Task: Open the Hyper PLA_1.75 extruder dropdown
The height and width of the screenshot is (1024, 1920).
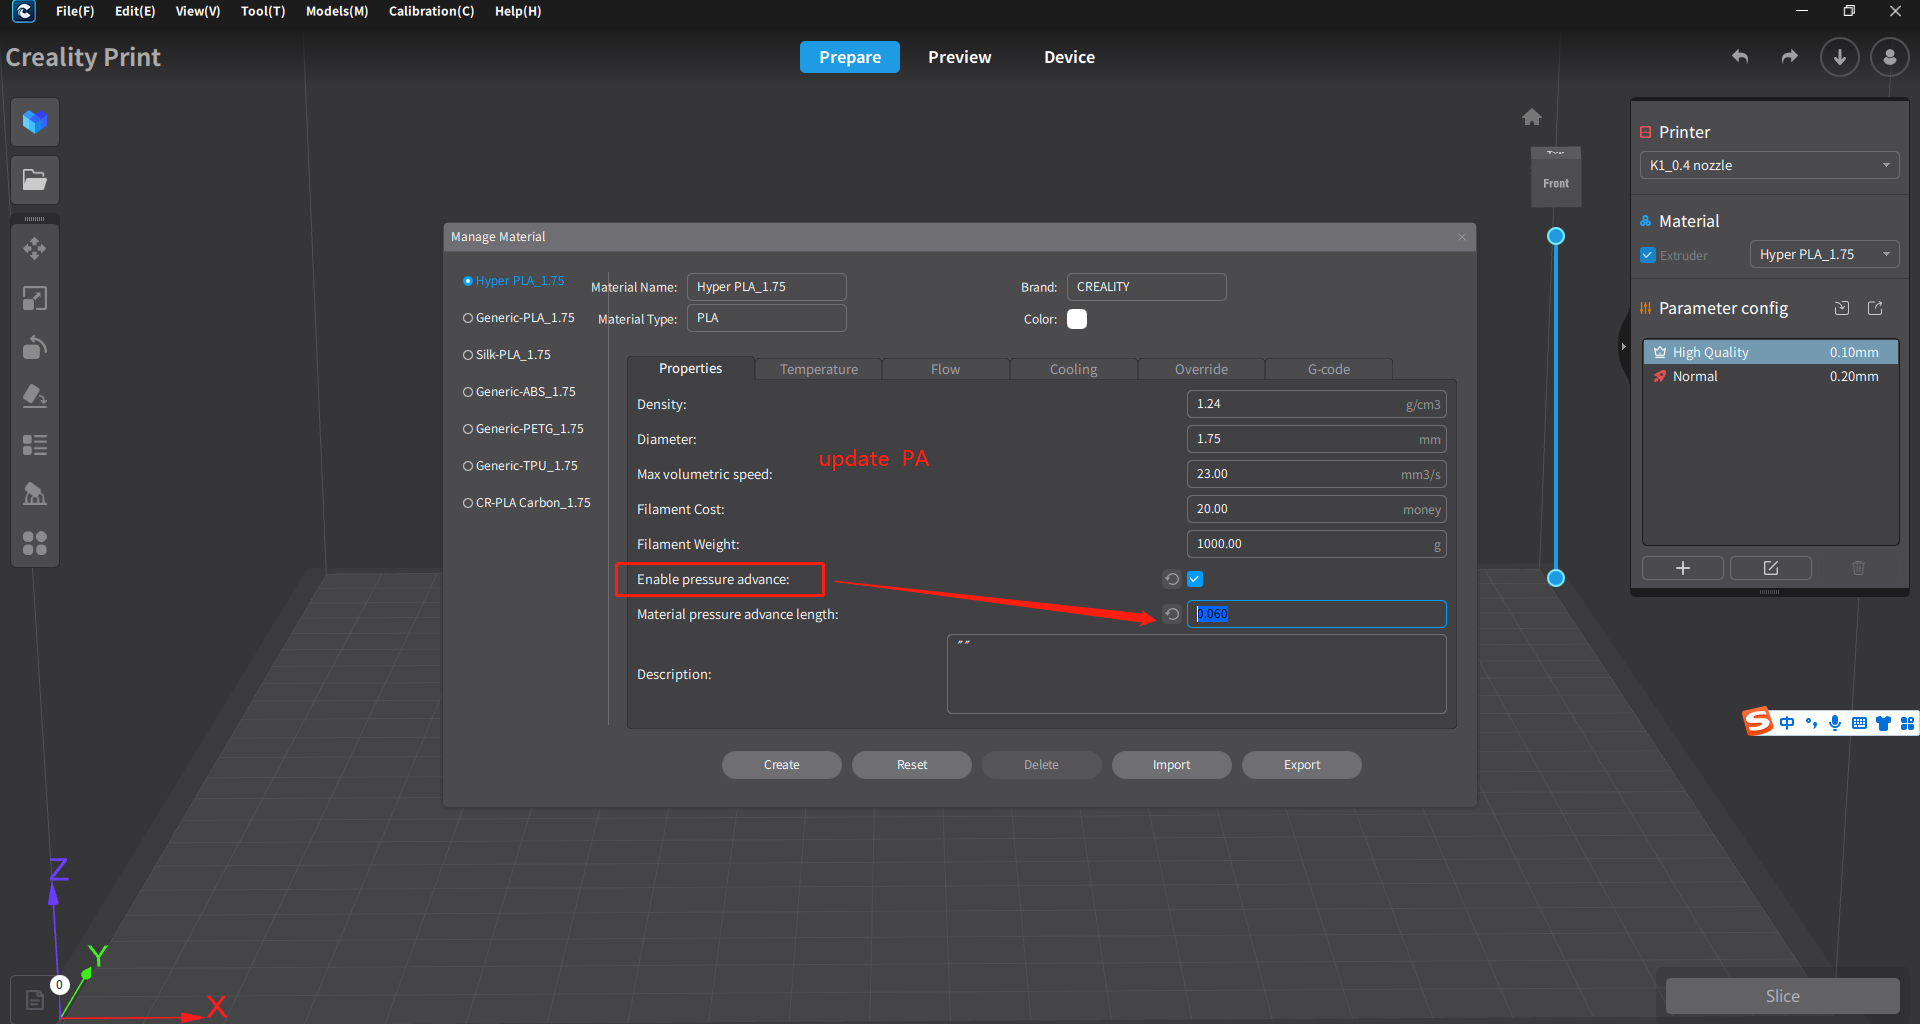Action: [1824, 255]
